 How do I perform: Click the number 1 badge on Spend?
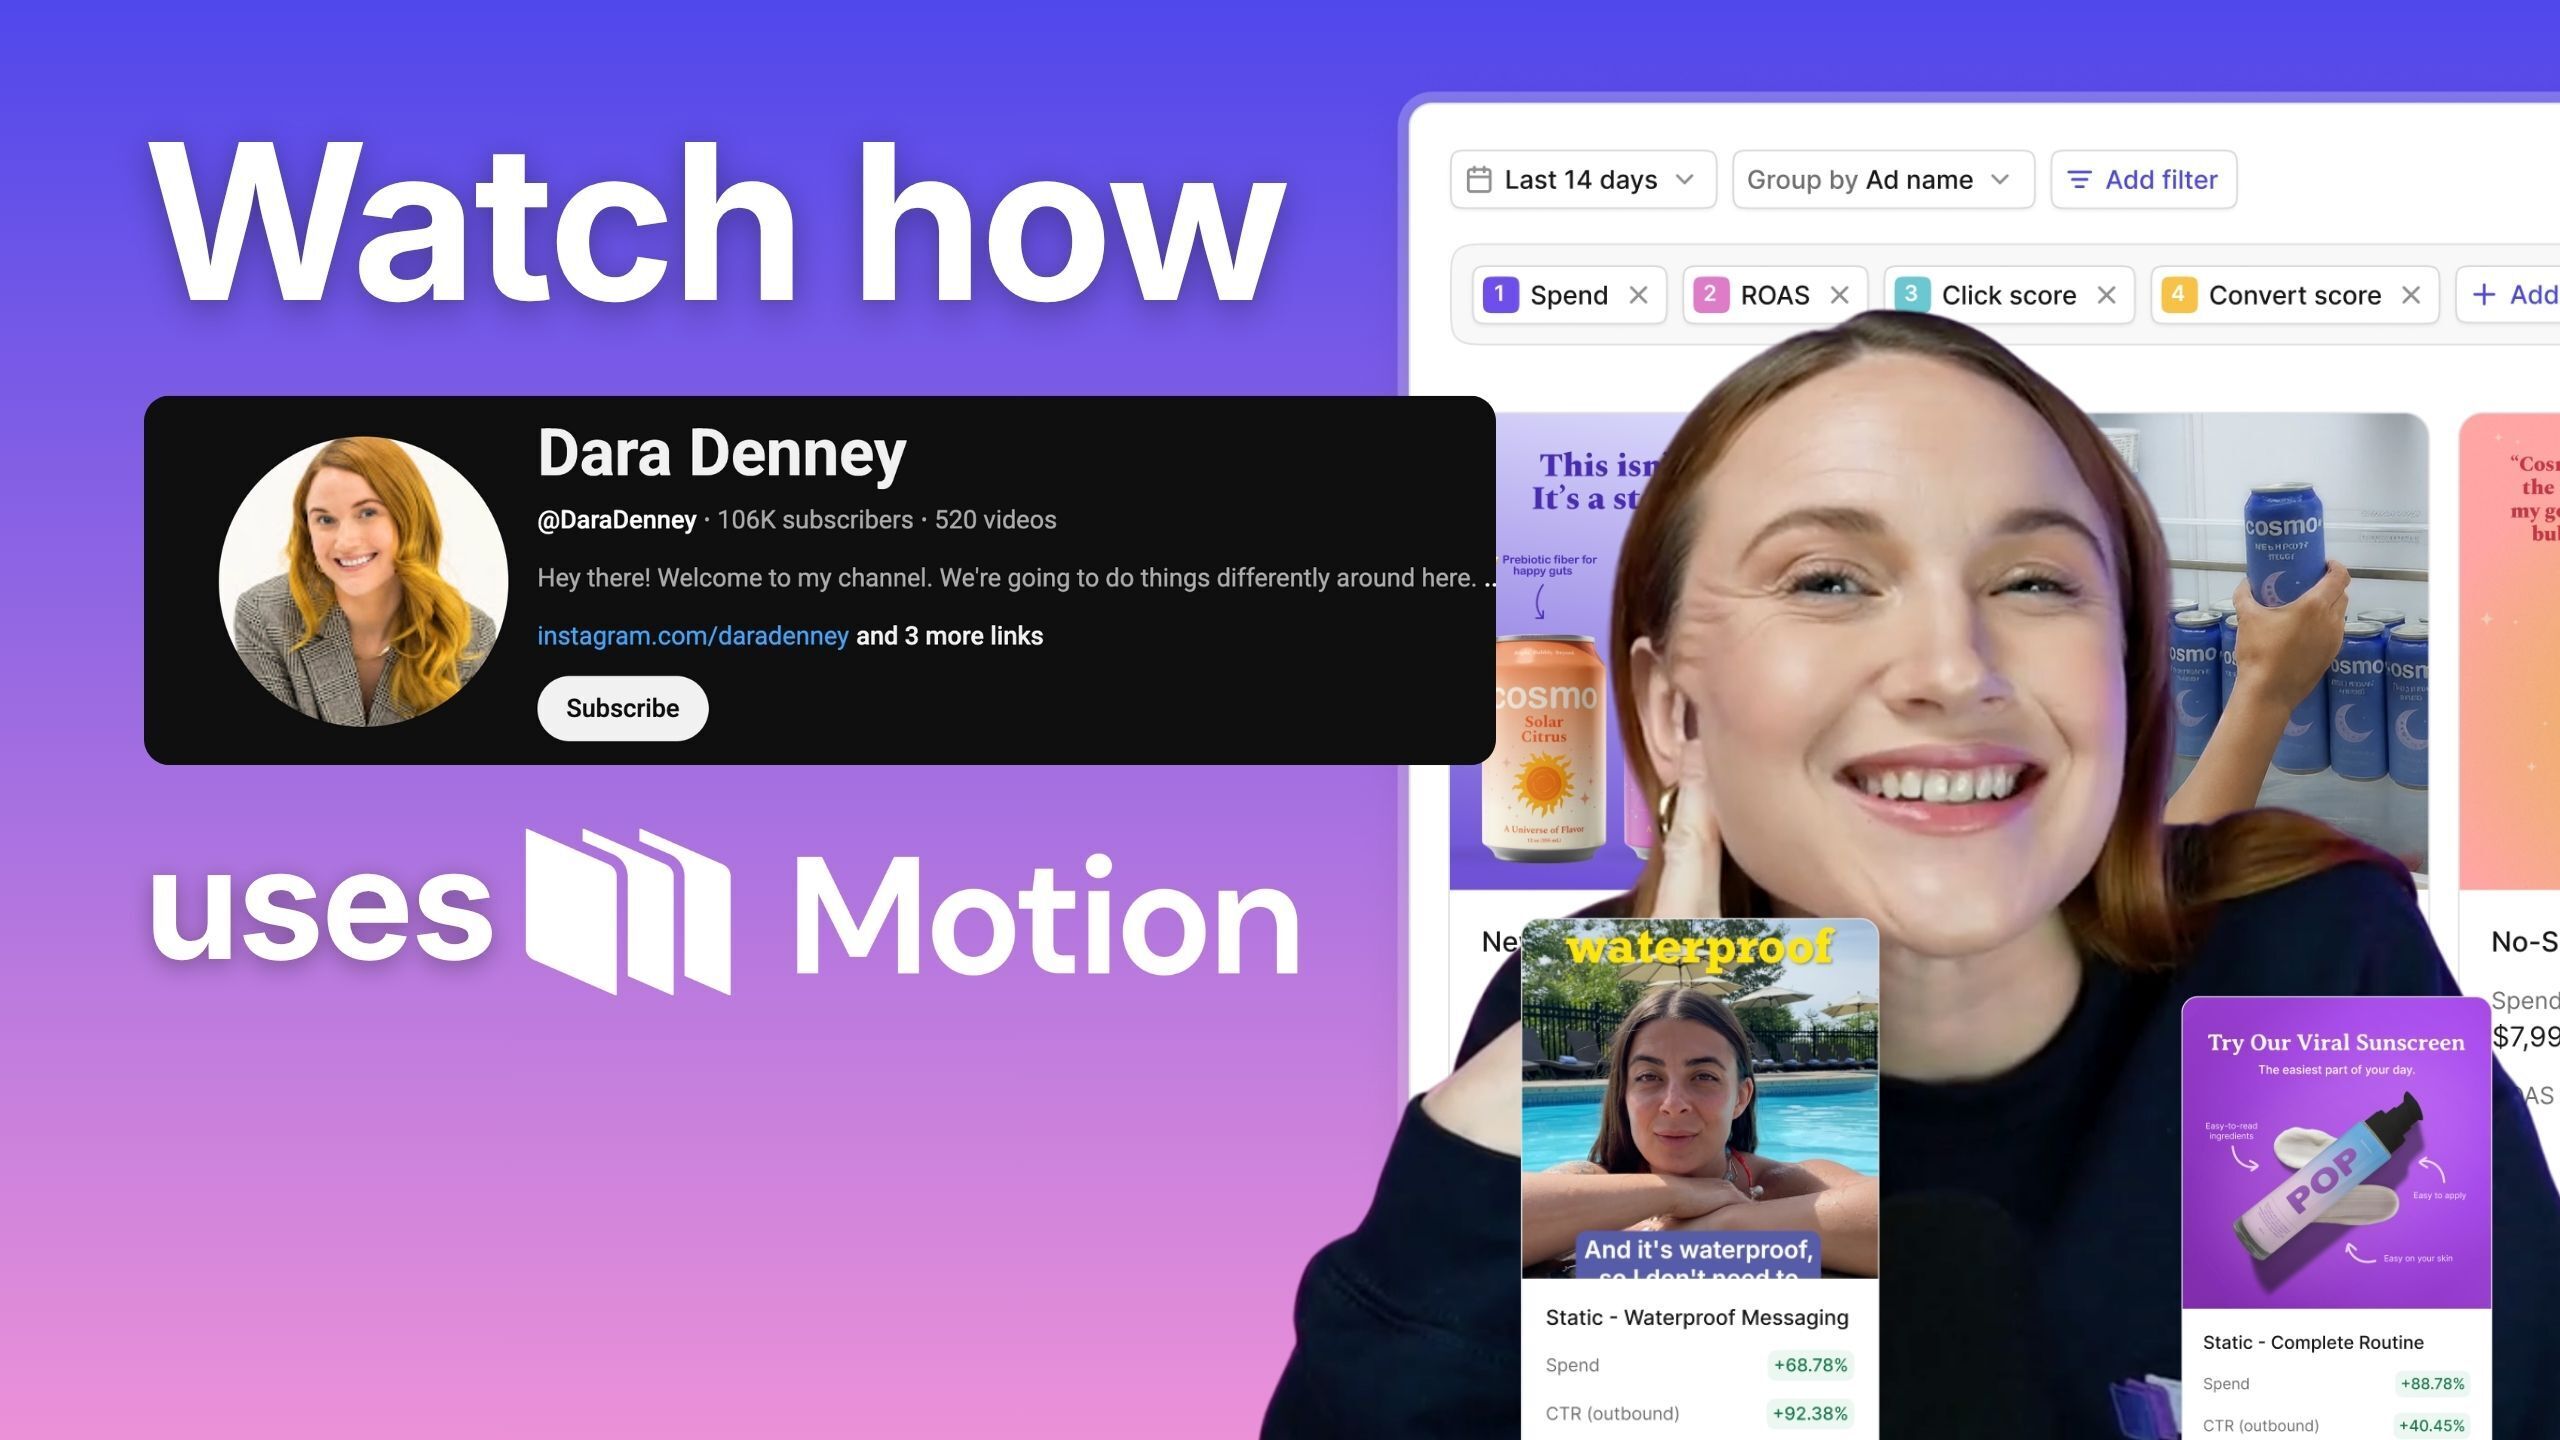tap(1500, 295)
